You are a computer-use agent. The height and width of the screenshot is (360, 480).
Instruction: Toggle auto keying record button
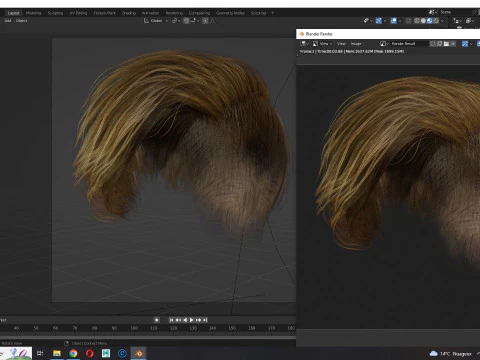tap(156, 320)
